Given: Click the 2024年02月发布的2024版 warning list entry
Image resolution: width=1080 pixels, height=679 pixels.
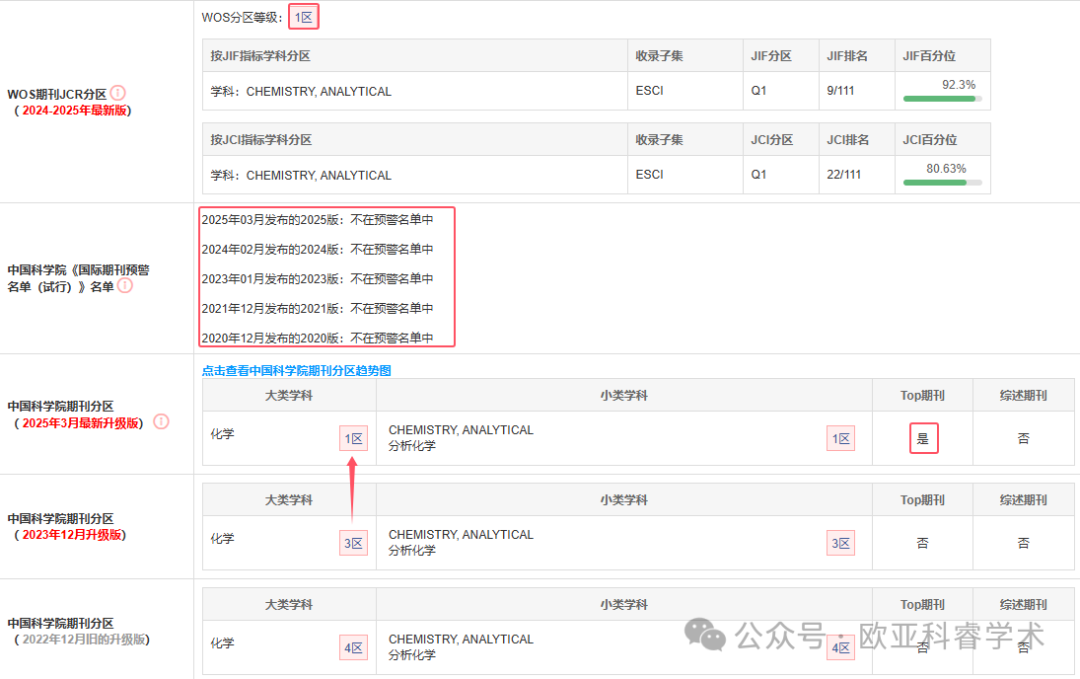Looking at the screenshot, I should click(318, 249).
